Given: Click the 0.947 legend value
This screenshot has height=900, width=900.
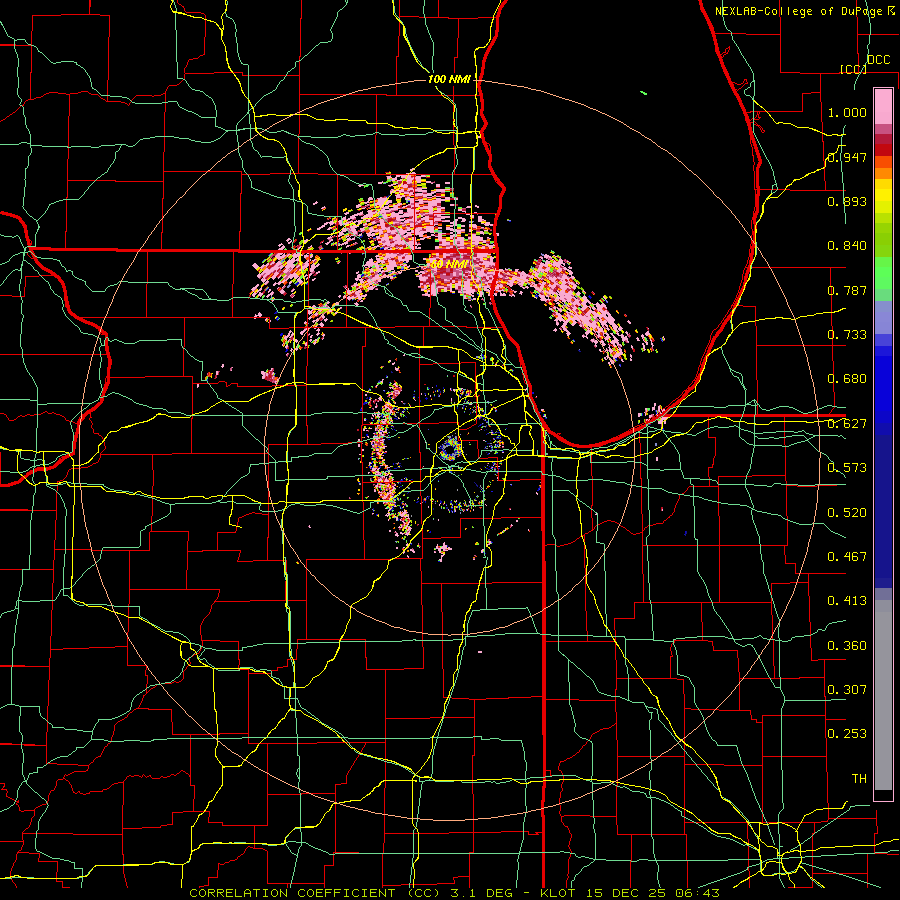Looking at the screenshot, I should click(847, 157).
